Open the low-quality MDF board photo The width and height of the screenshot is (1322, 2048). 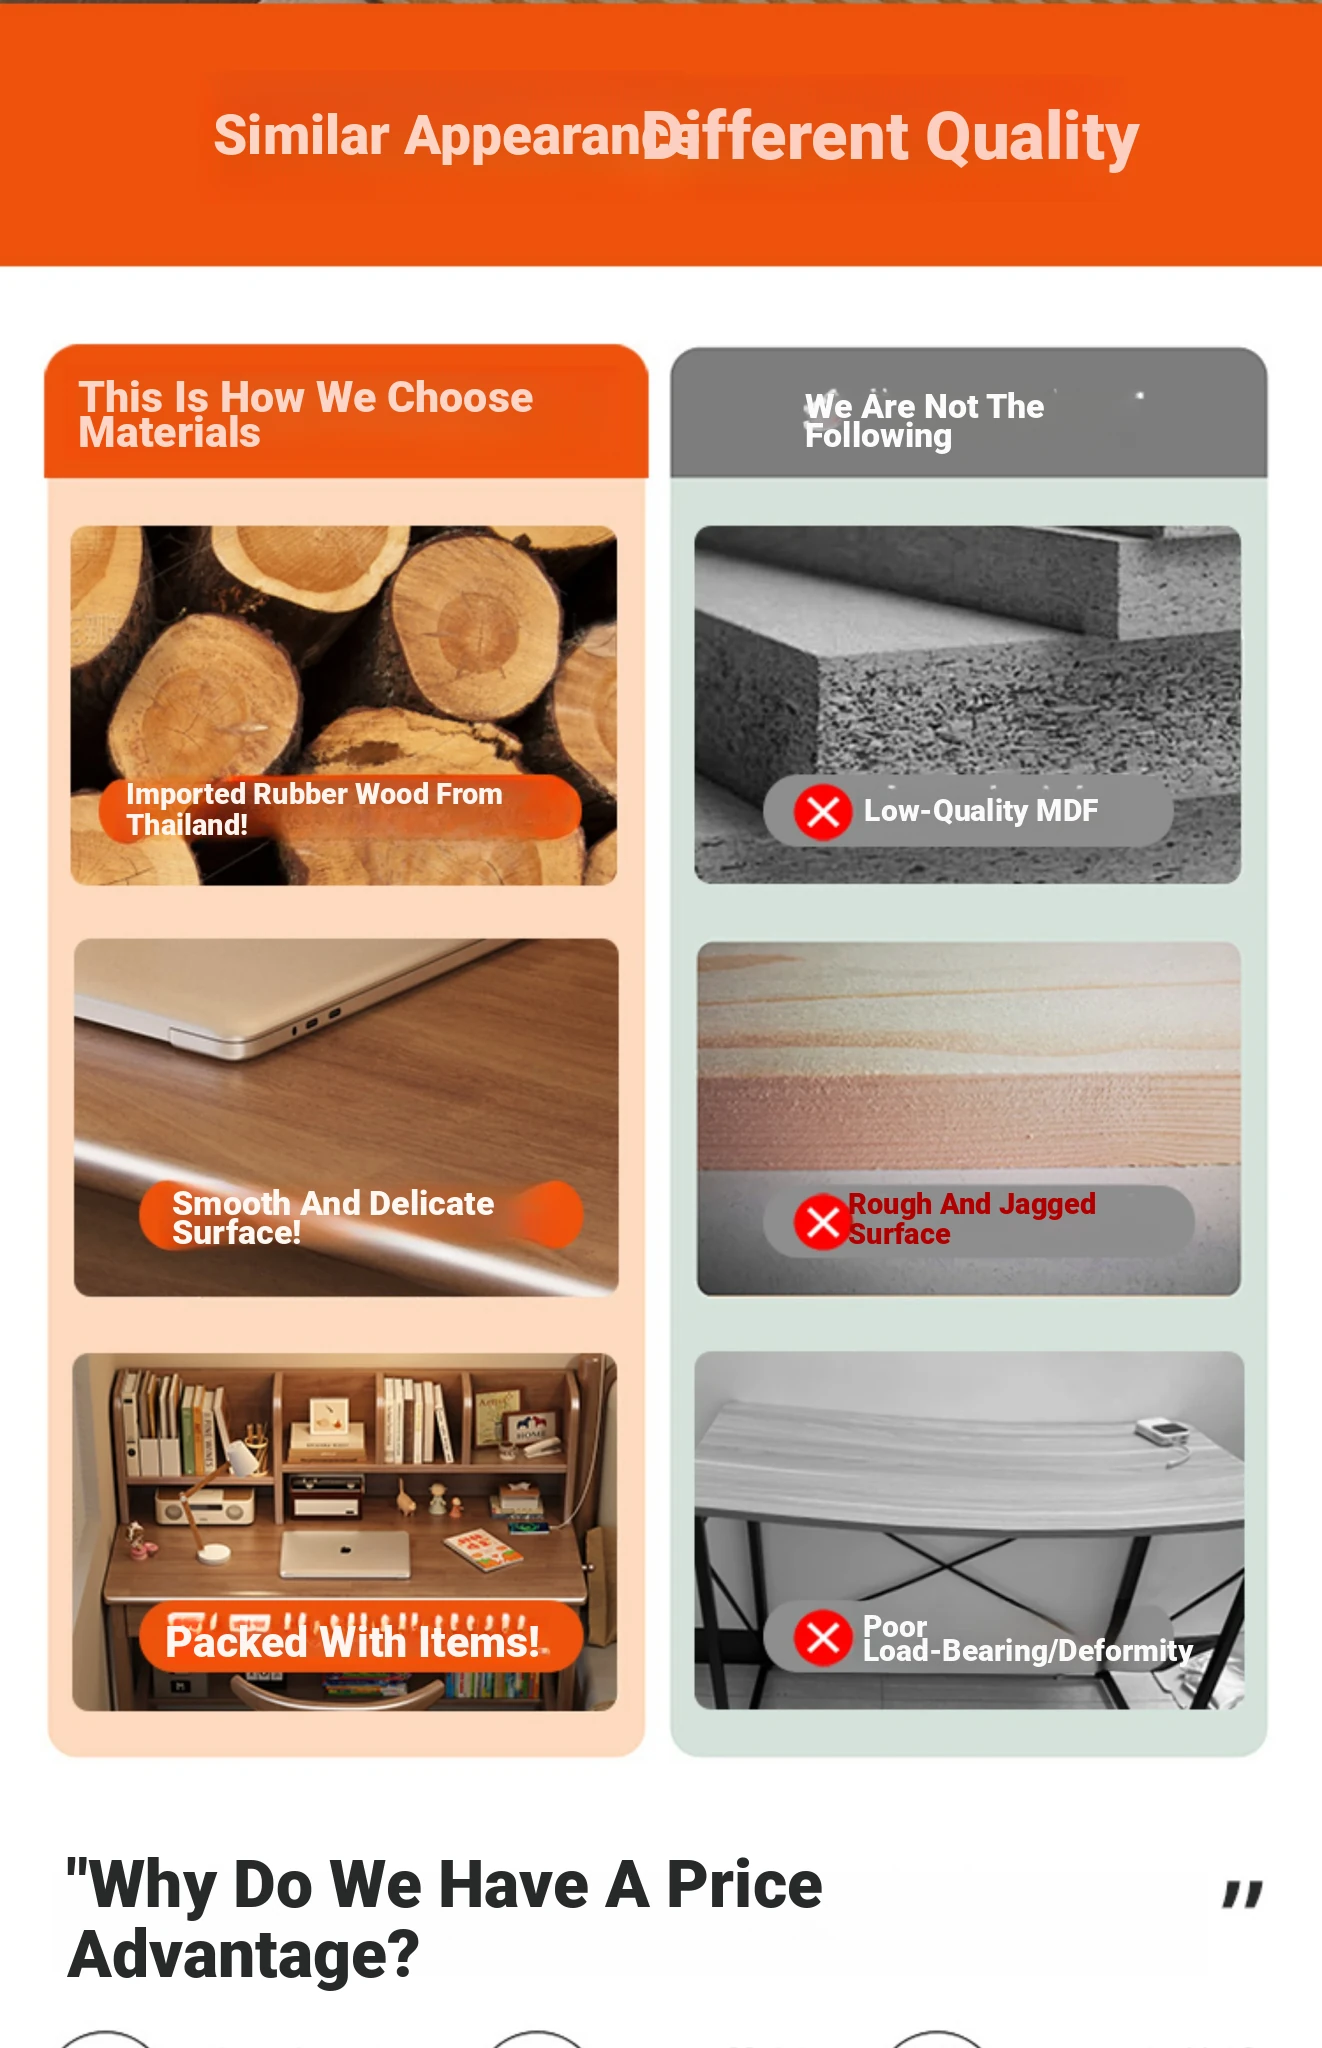pyautogui.click(x=968, y=705)
